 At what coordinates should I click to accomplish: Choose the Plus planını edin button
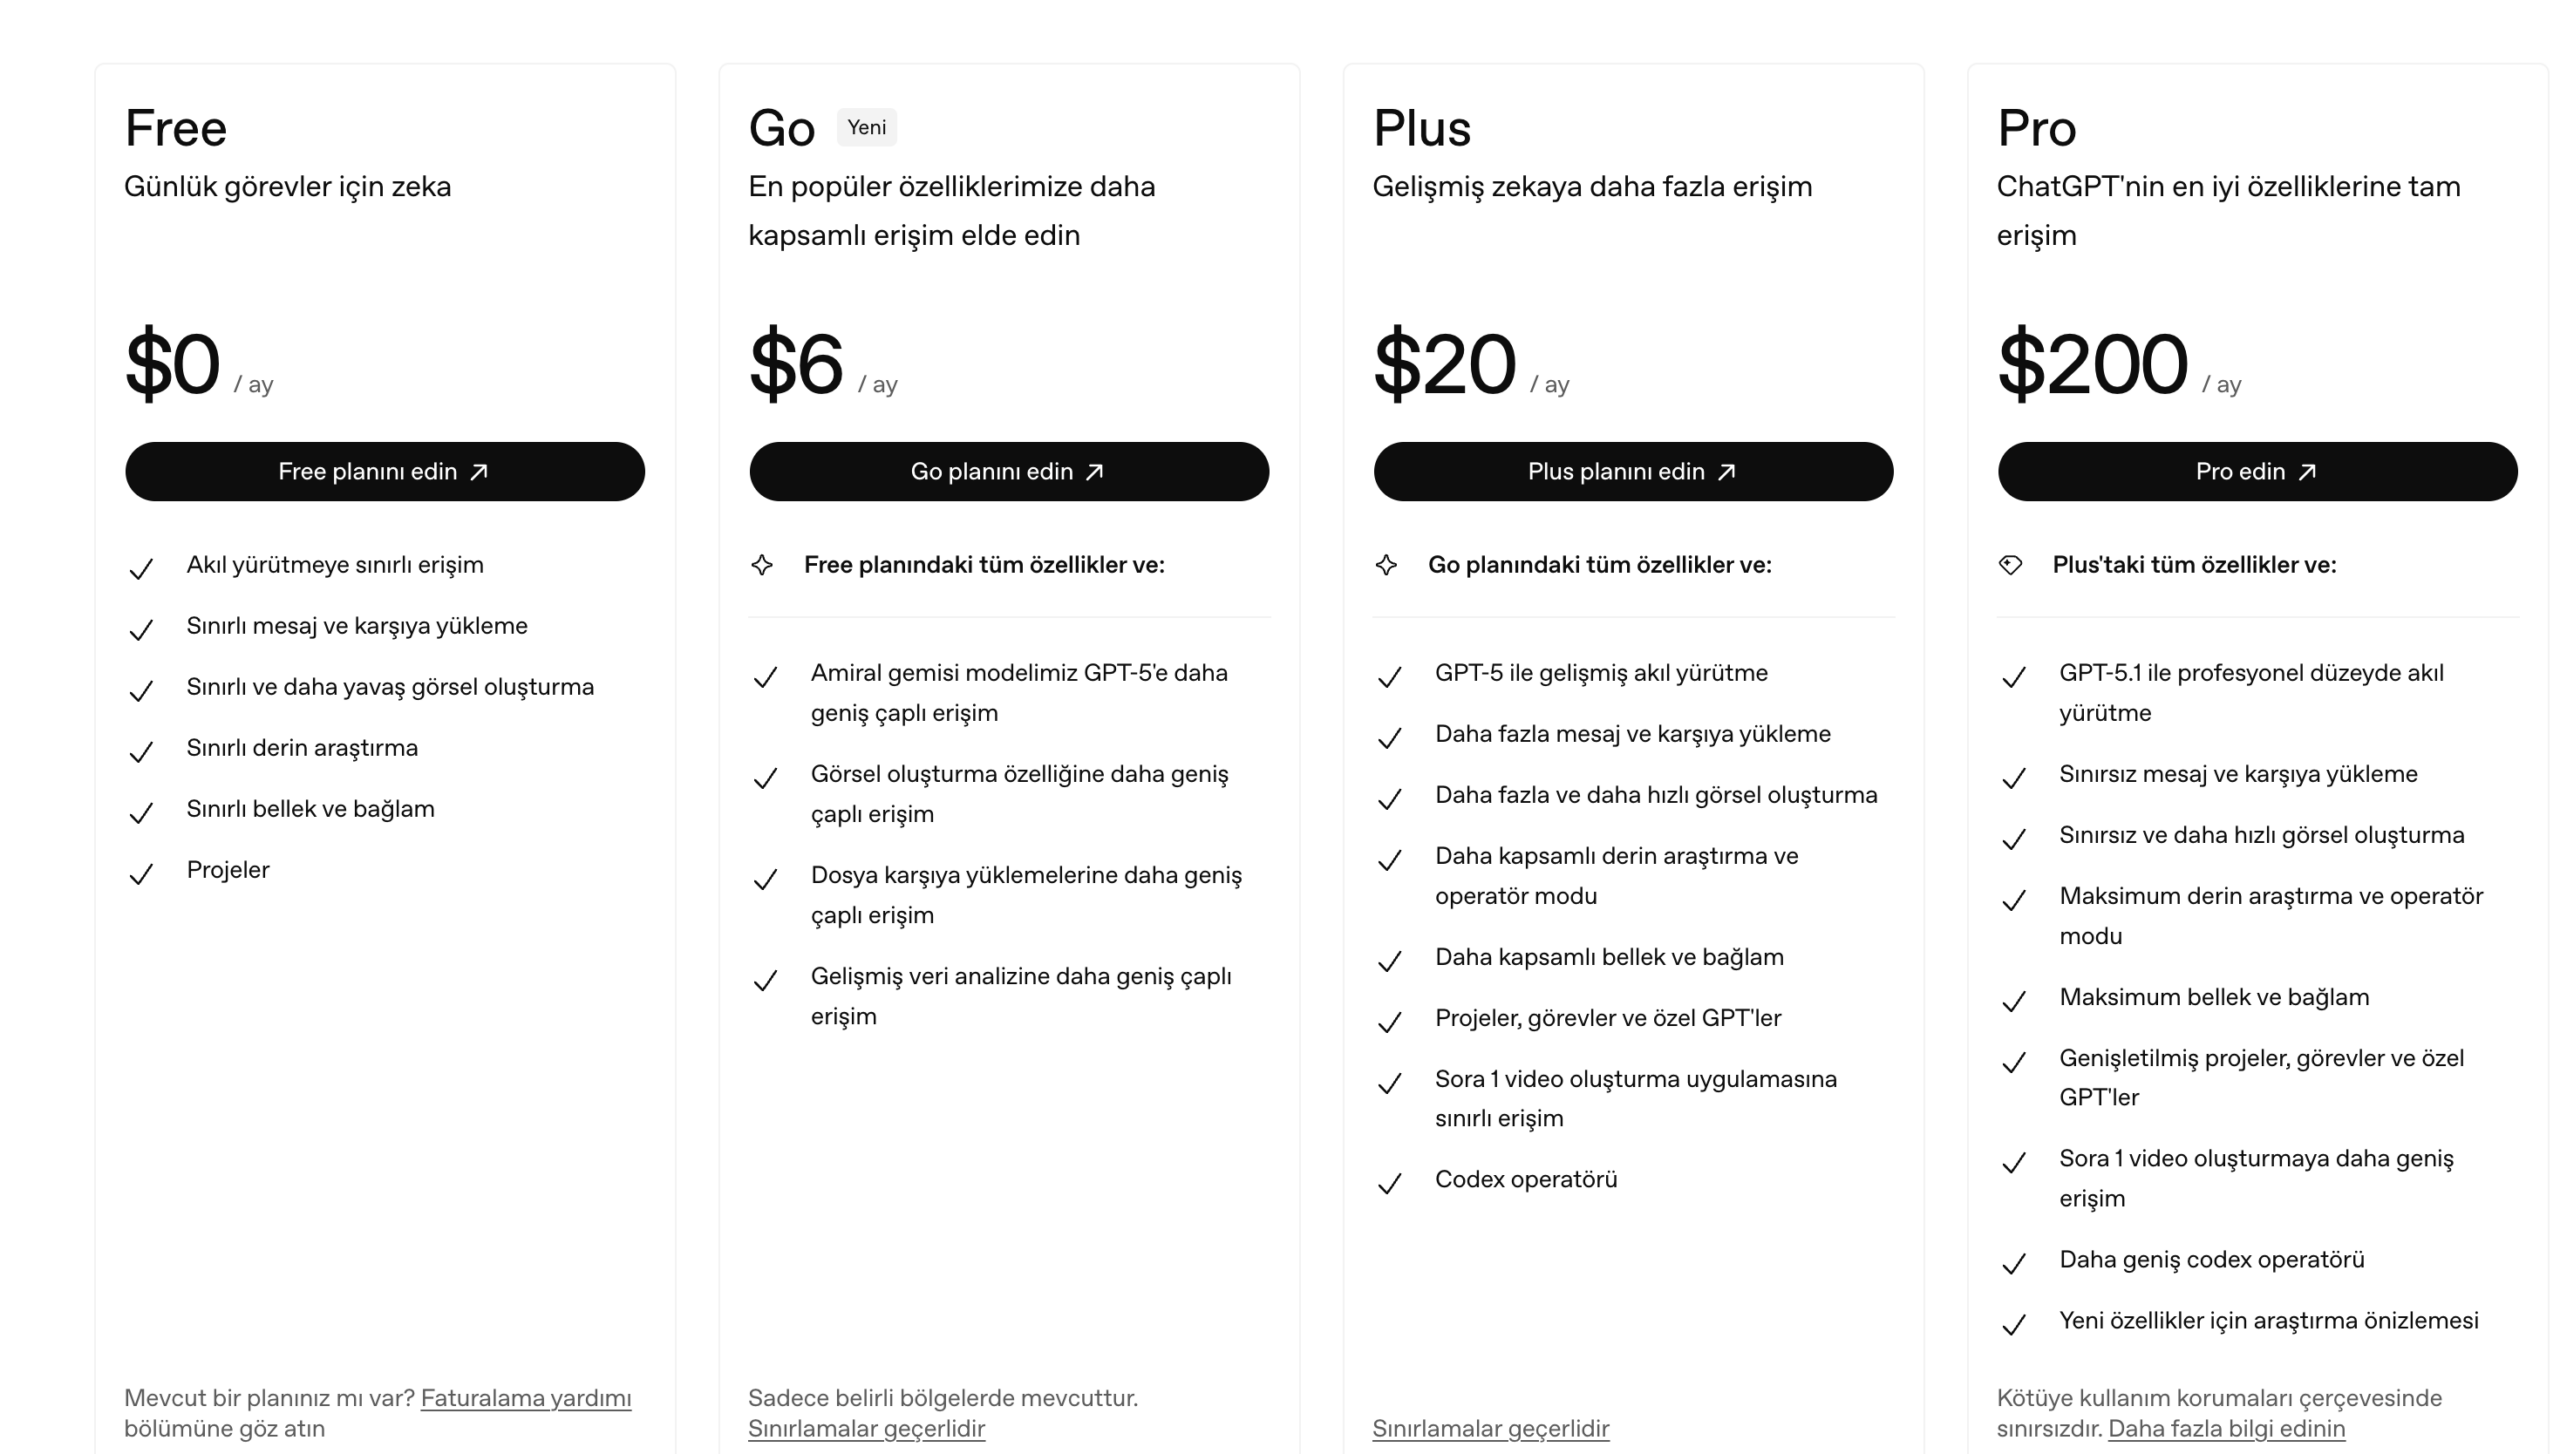[x=1632, y=472]
